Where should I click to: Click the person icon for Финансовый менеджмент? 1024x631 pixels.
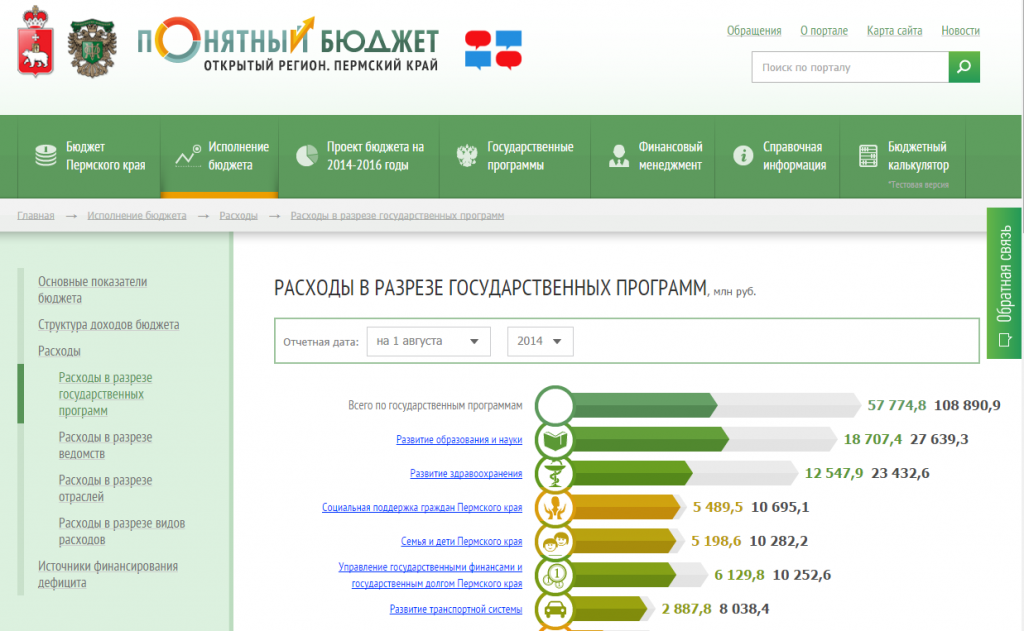(618, 155)
